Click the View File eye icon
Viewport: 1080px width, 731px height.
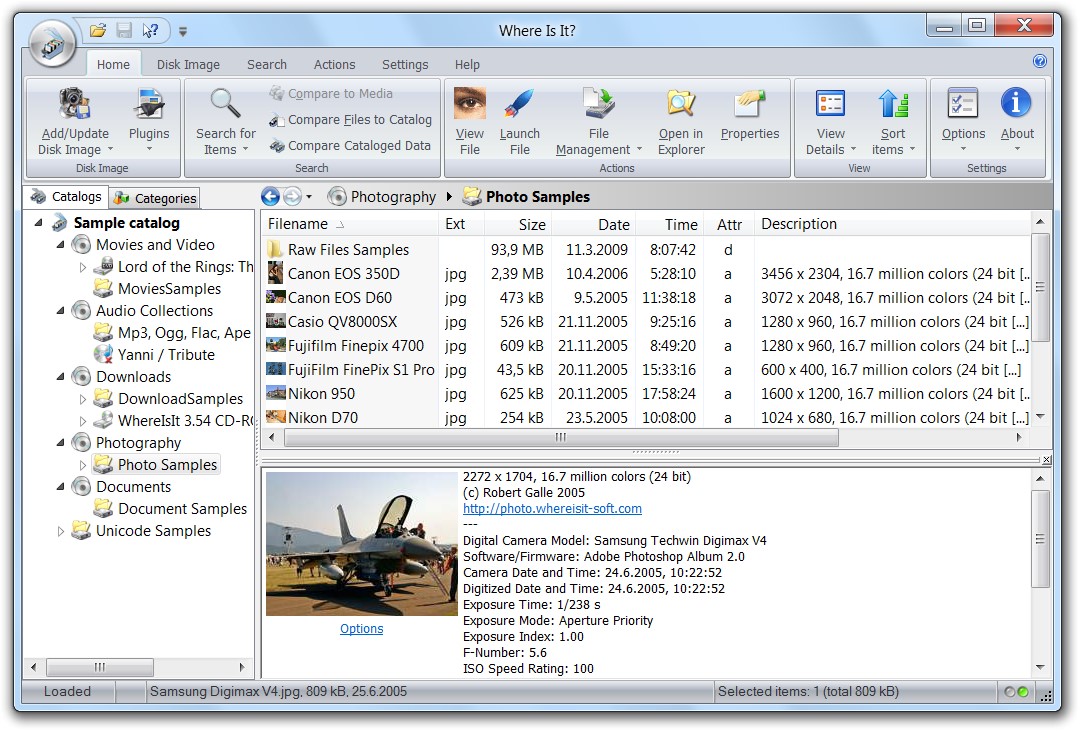tap(470, 104)
